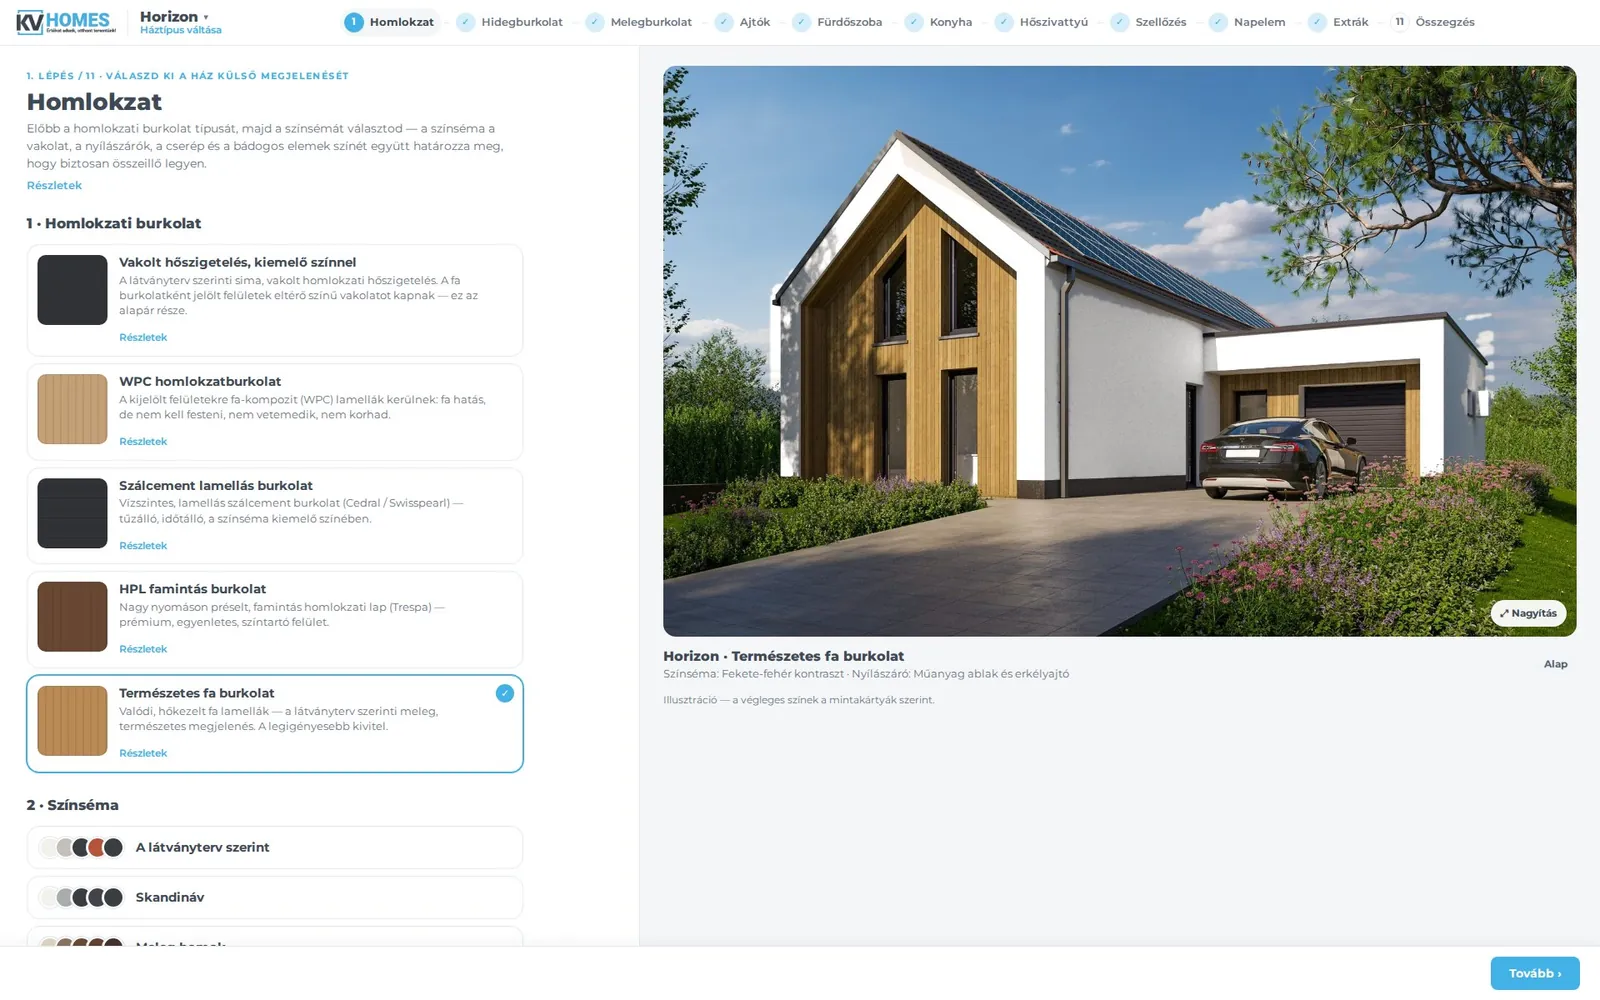Click the WPC wood-tone swatch thumbnail
1600x1000 pixels.
[x=72, y=409]
